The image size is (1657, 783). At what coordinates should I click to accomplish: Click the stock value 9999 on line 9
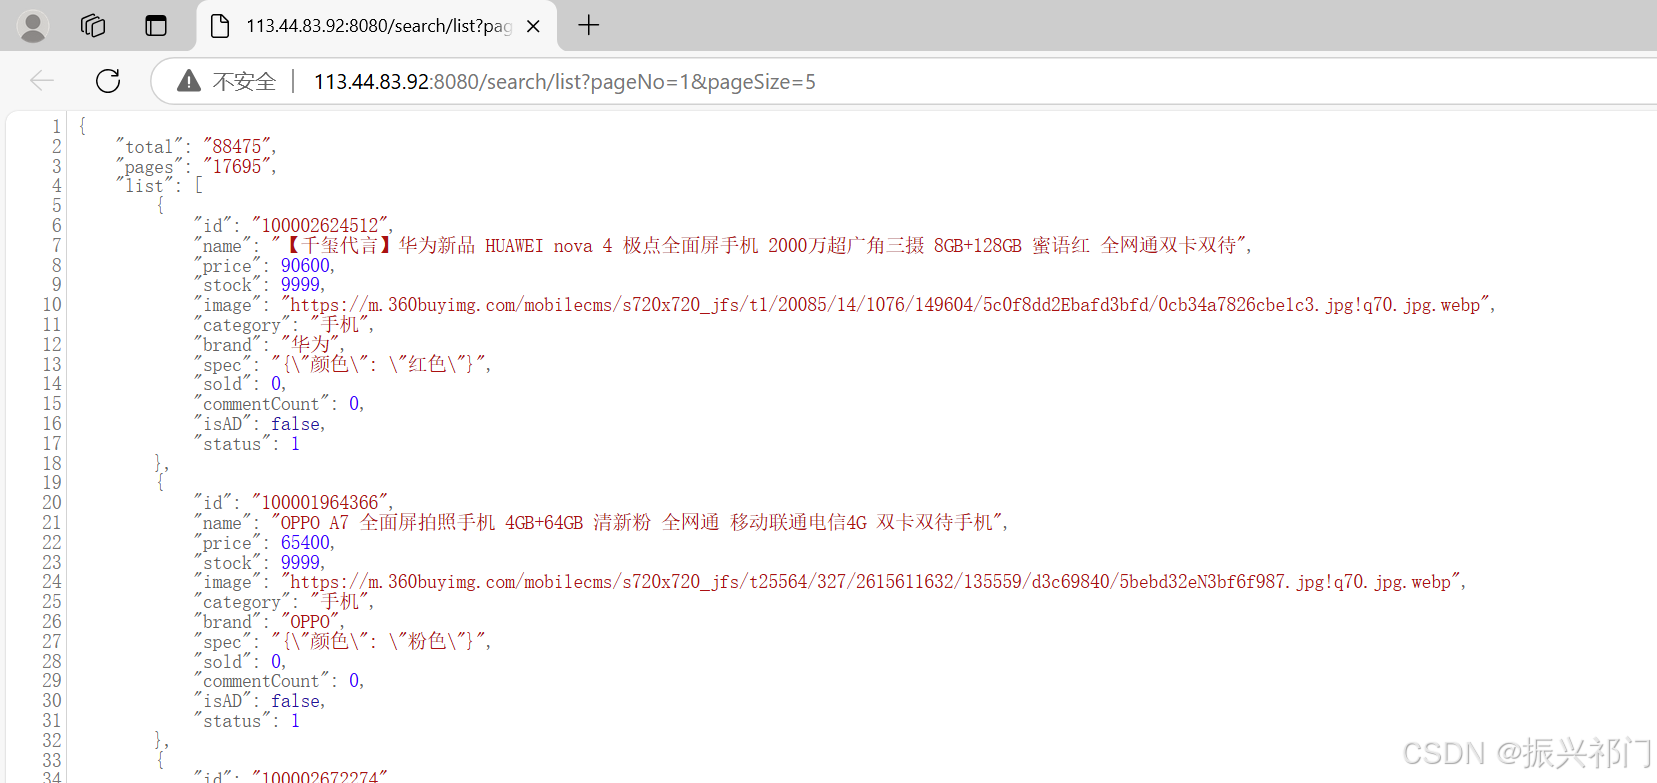[301, 285]
